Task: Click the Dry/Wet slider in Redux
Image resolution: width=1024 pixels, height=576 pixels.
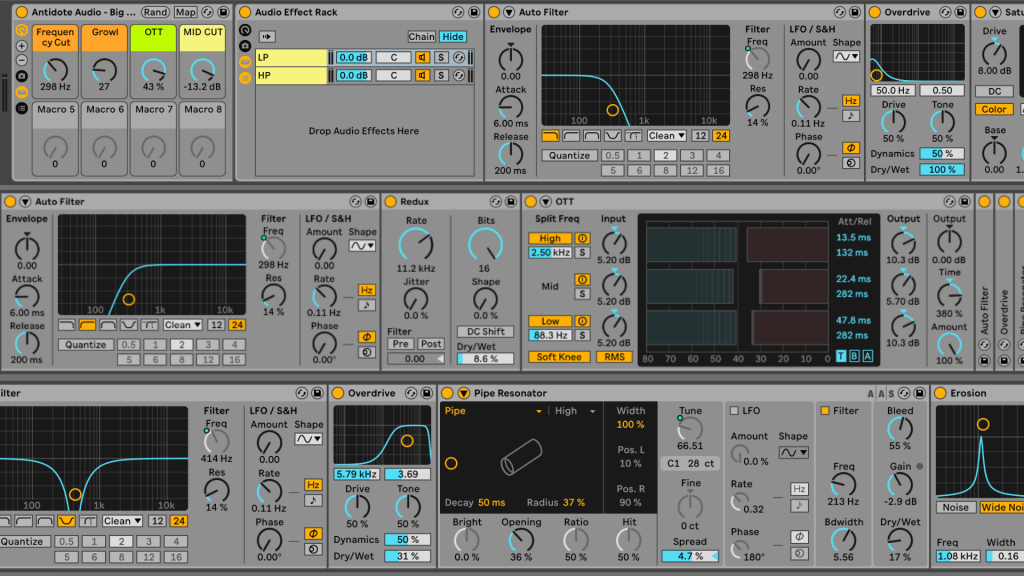Action: pos(485,359)
